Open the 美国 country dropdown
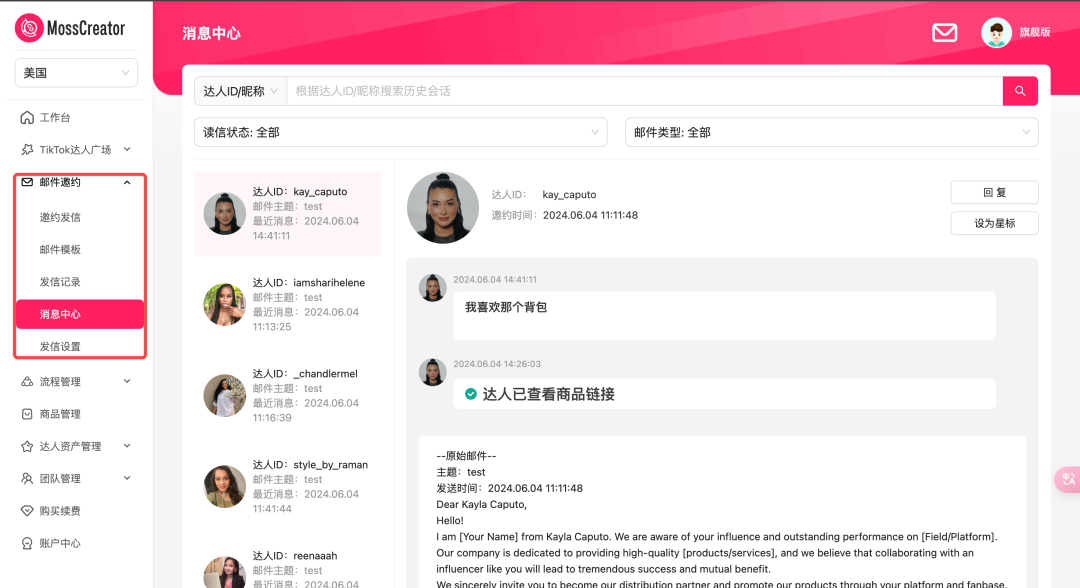 click(x=77, y=73)
